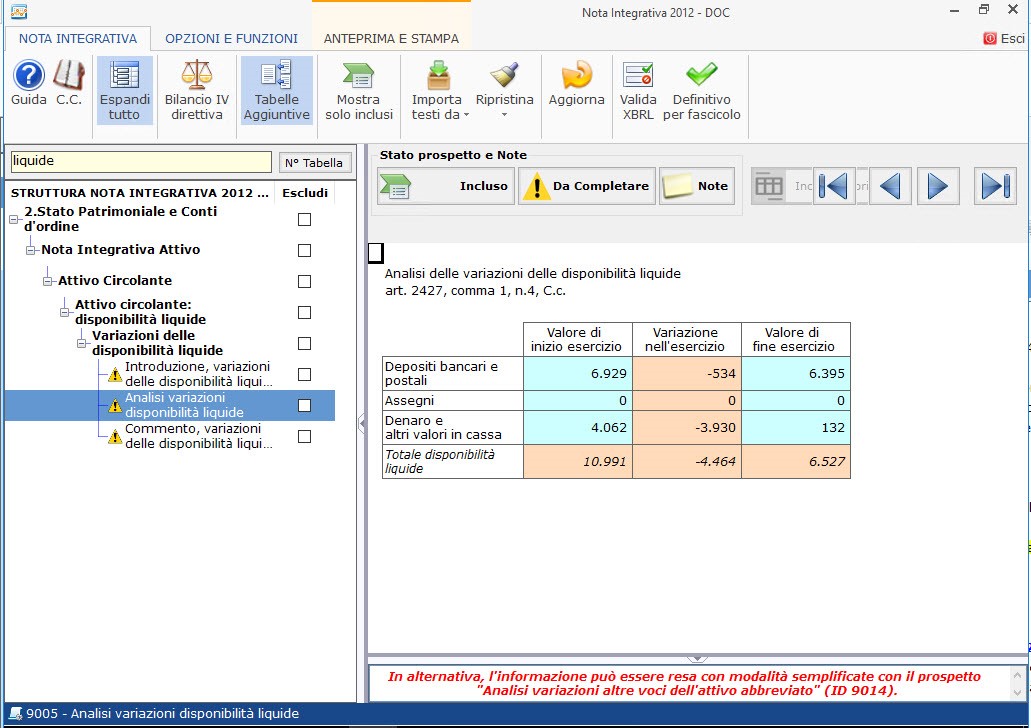Toggle the checkbox above the prospetto title
Screen dimensions: 1031x728
tap(375, 253)
